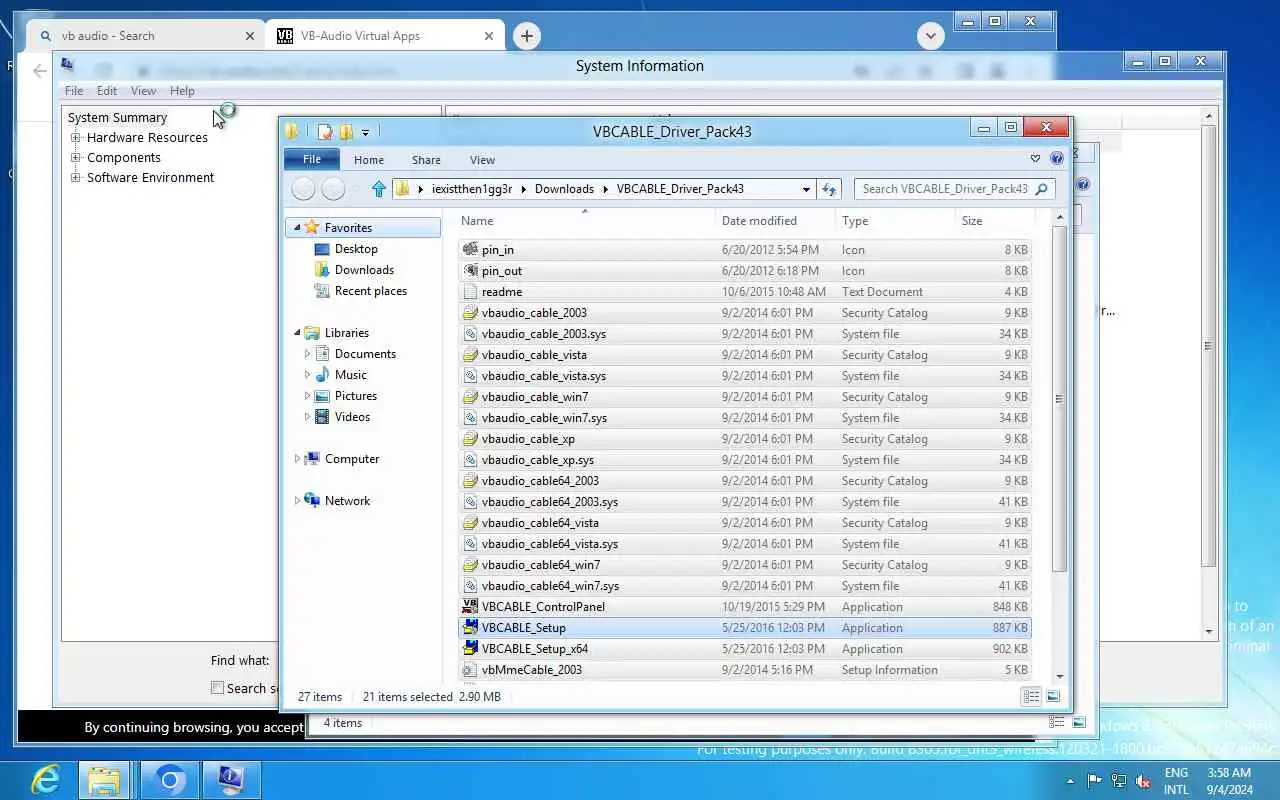Screen dimensions: 1280x800
Task: Open Explorer Help question mark icon
Action: point(1057,159)
